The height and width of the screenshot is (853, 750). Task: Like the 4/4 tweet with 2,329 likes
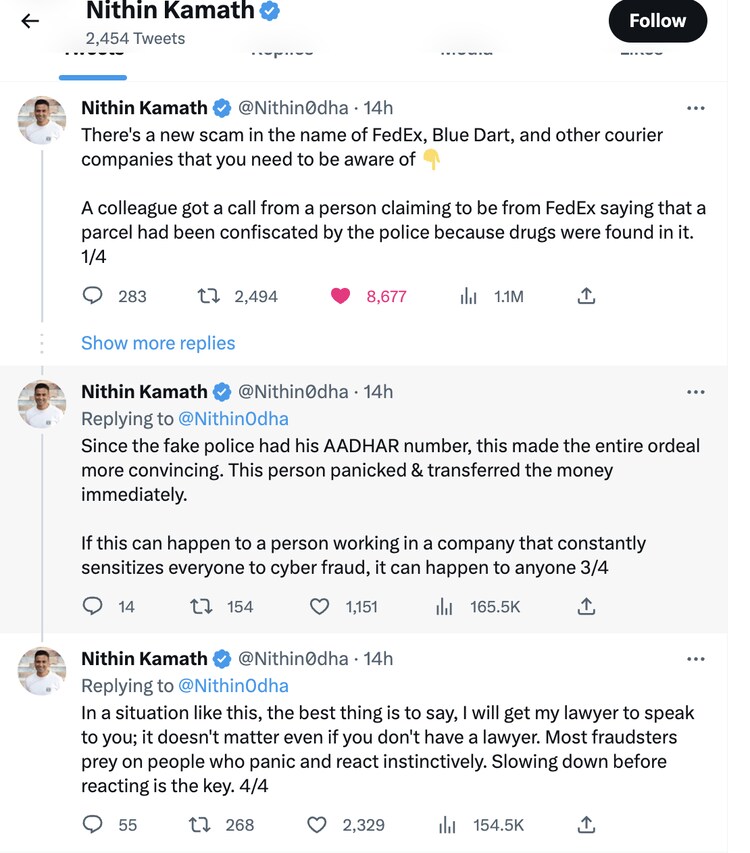point(317,825)
